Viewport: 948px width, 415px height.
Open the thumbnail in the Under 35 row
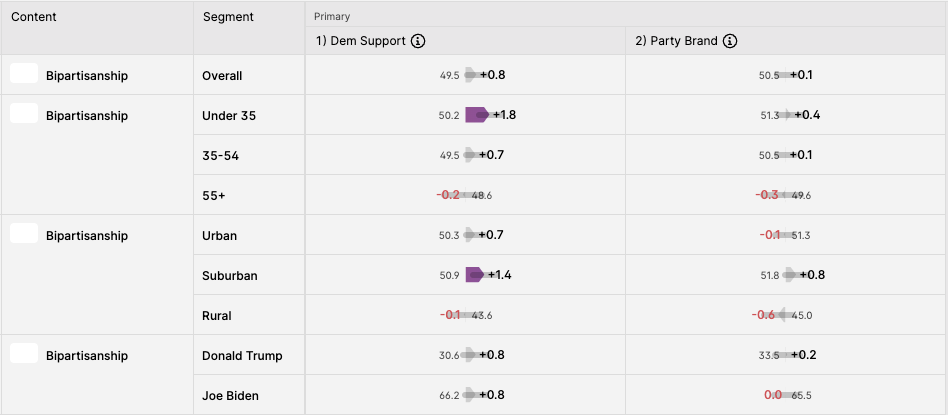24,113
